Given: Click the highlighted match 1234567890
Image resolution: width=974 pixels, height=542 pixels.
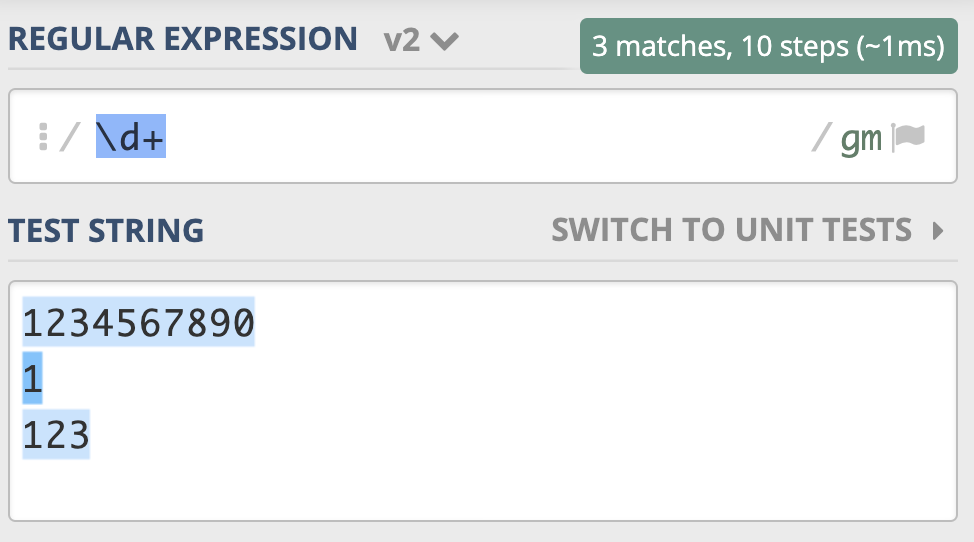Looking at the screenshot, I should 138,322.
